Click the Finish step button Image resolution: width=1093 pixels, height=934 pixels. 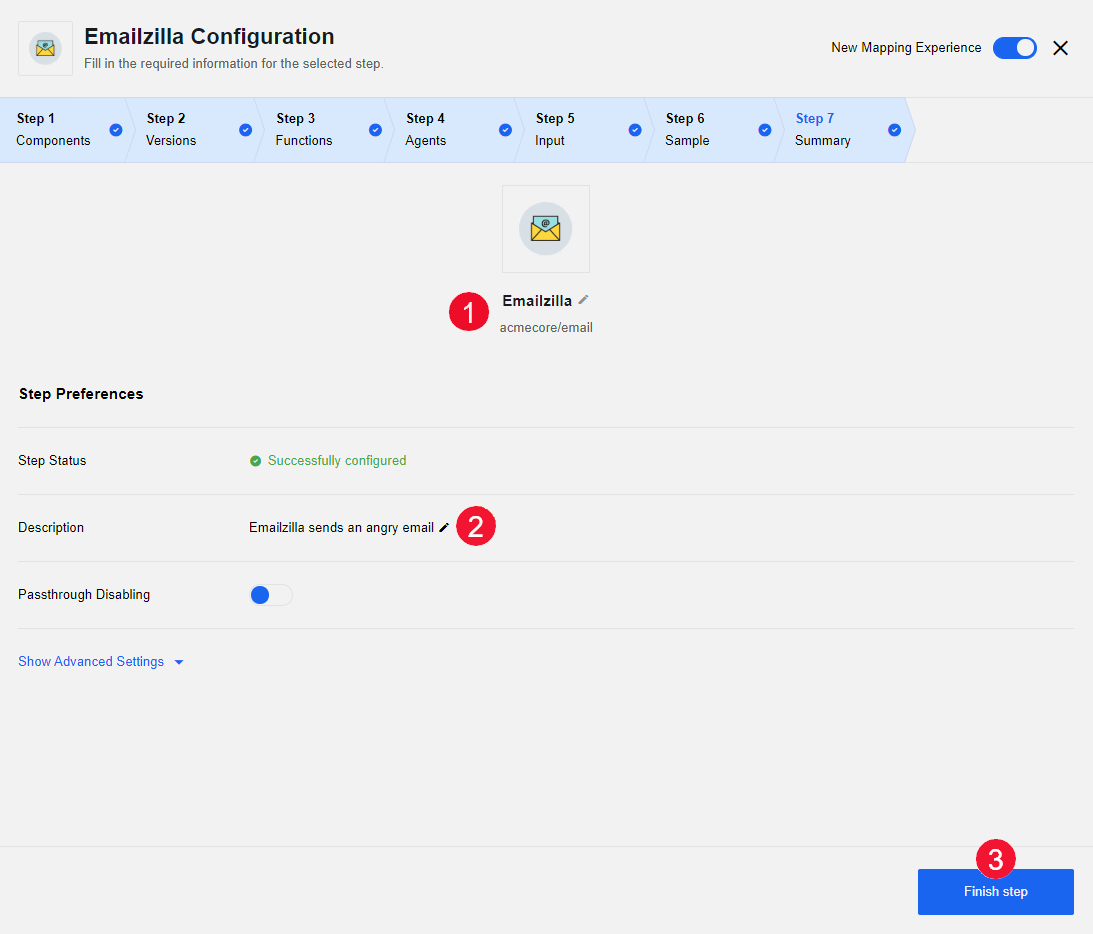(x=995, y=891)
